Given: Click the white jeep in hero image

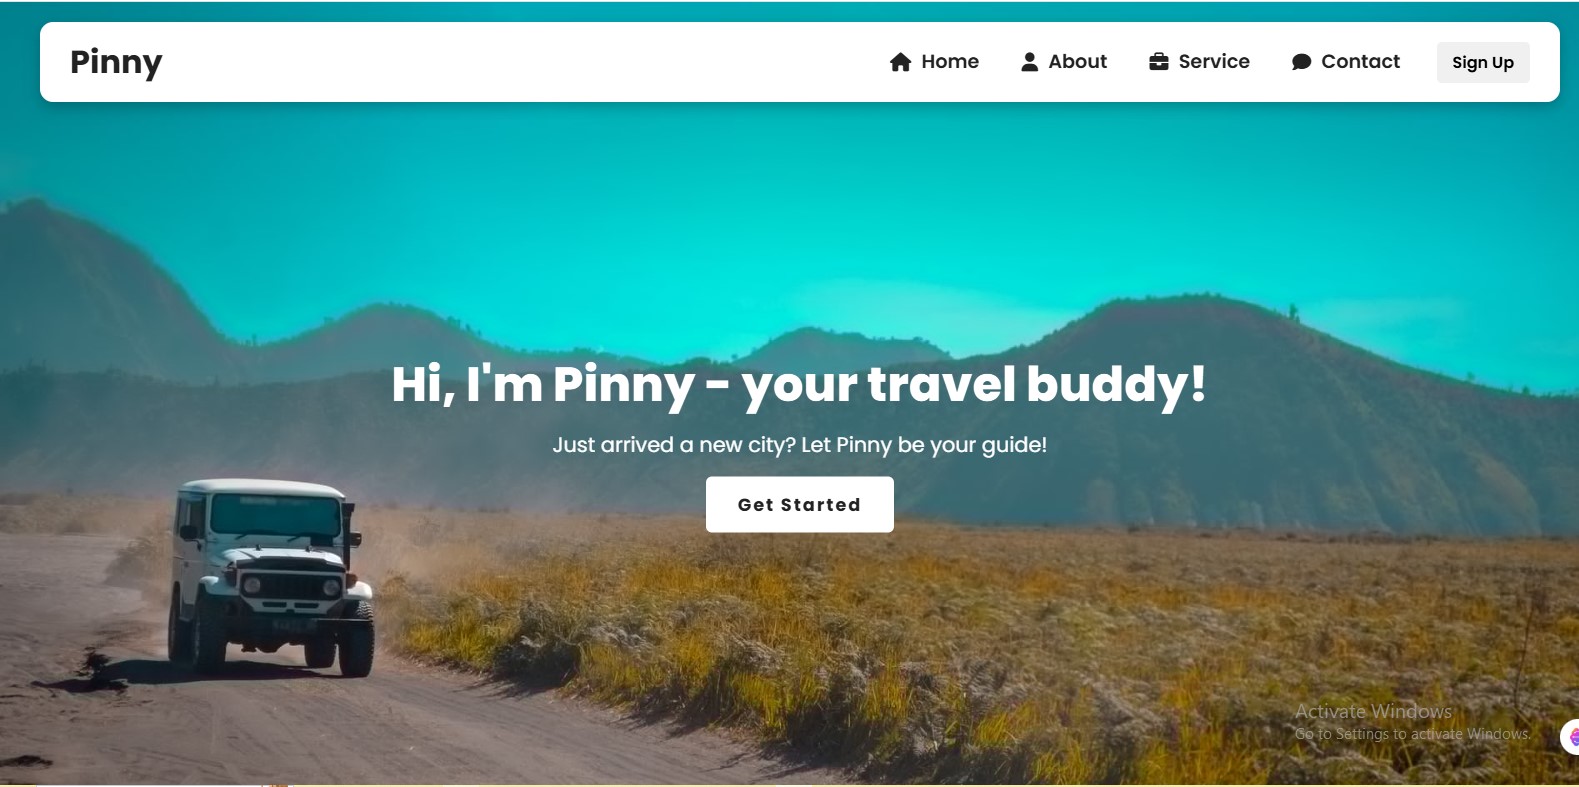Looking at the screenshot, I should [x=270, y=575].
